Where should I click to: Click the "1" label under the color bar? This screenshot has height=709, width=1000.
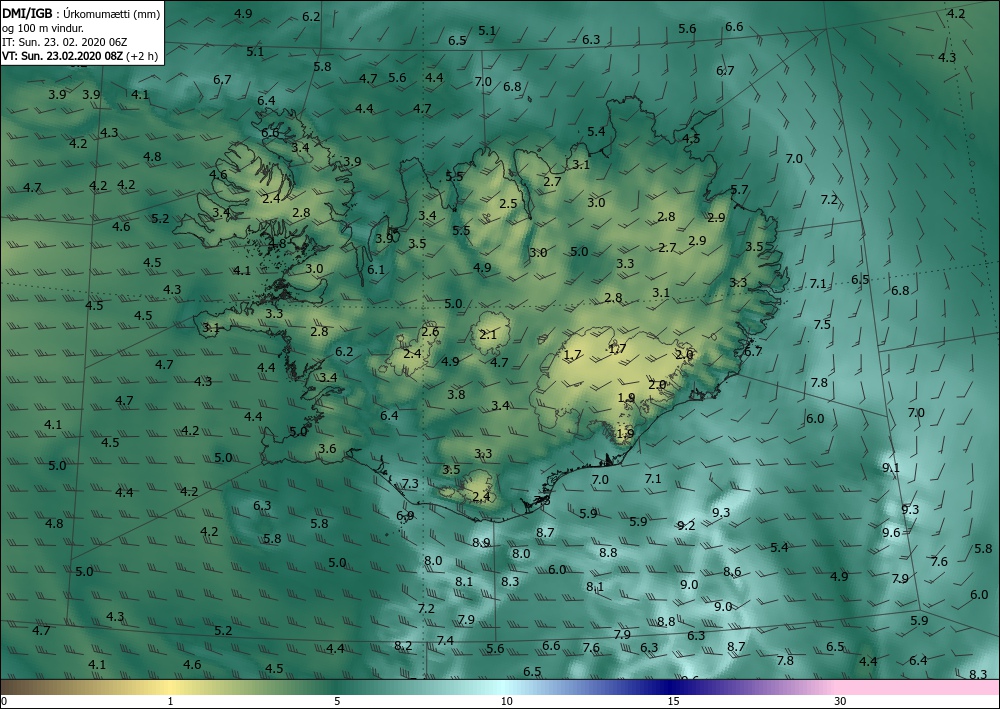click(170, 701)
